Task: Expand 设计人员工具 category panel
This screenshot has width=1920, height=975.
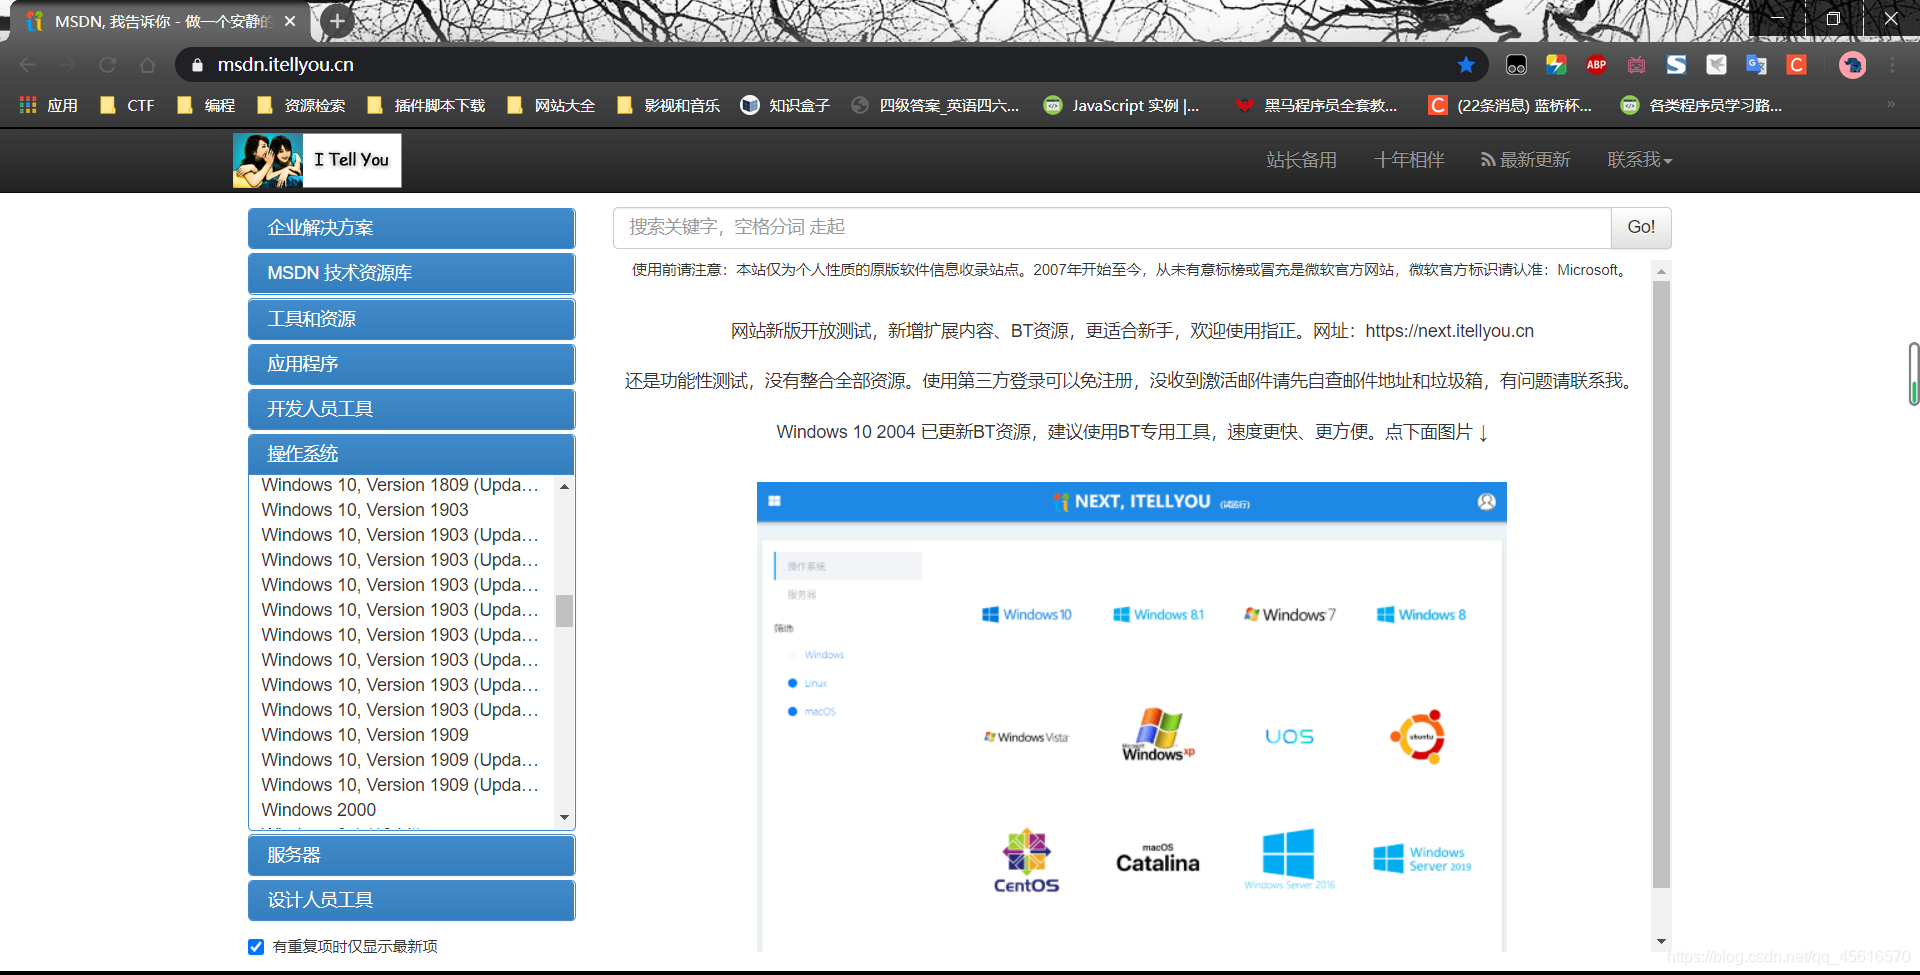Action: [411, 900]
